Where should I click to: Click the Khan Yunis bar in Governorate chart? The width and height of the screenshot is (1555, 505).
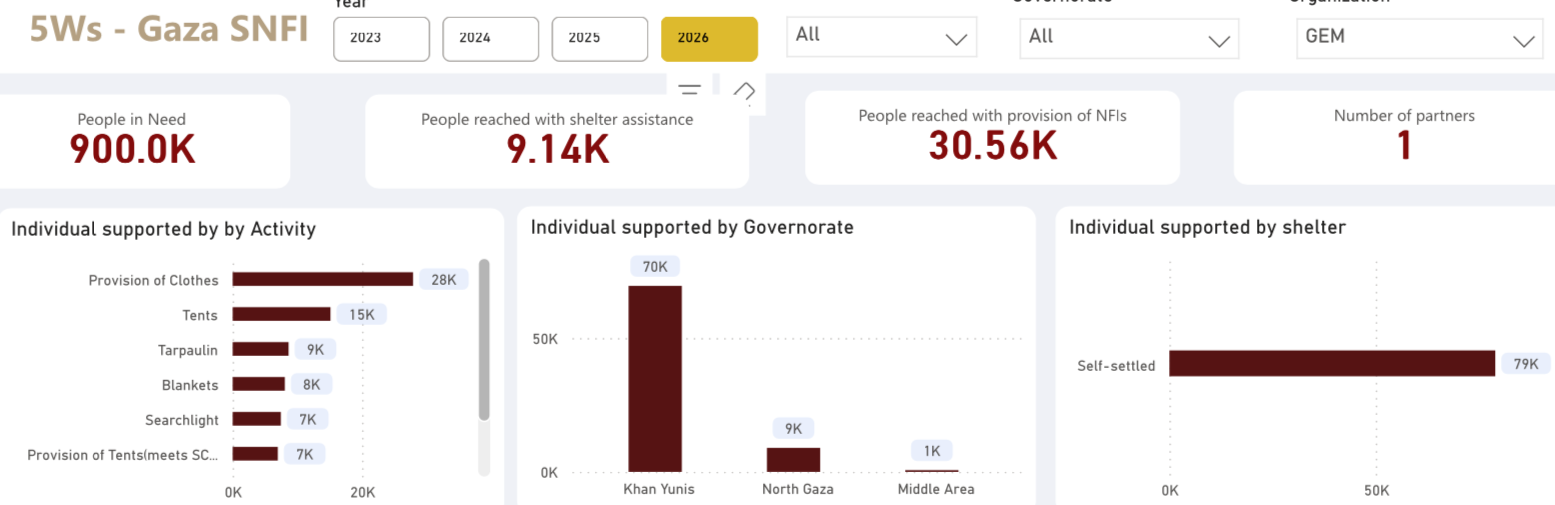(x=655, y=378)
